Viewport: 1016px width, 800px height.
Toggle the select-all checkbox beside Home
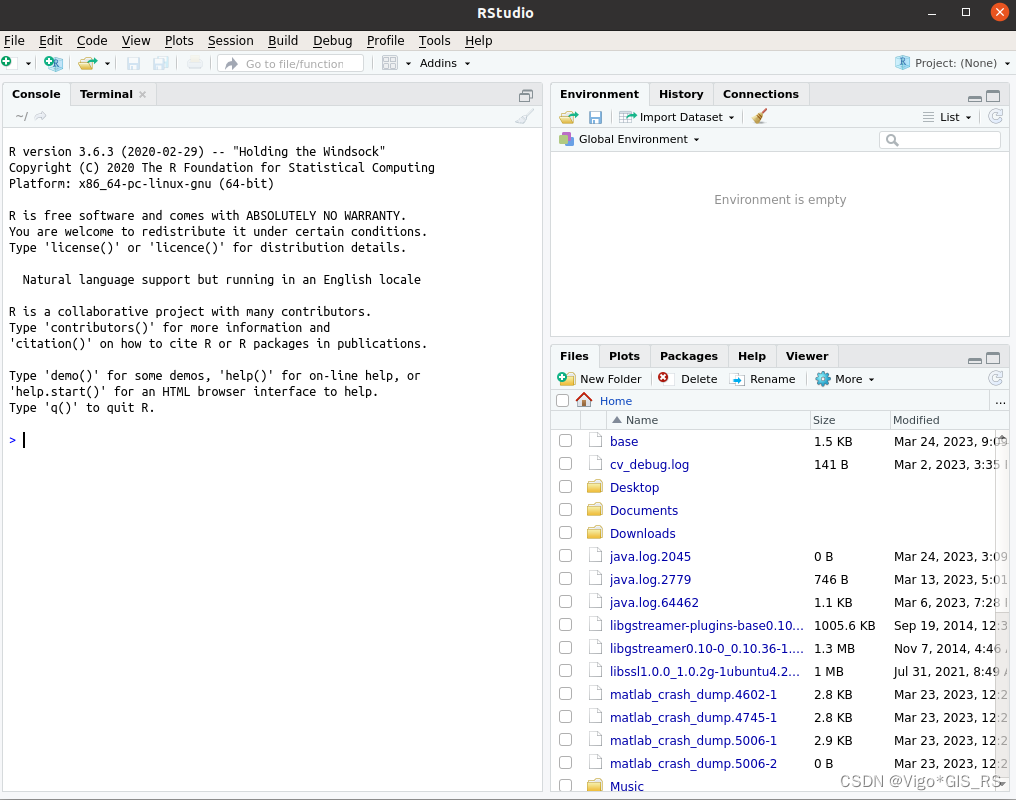tap(562, 400)
